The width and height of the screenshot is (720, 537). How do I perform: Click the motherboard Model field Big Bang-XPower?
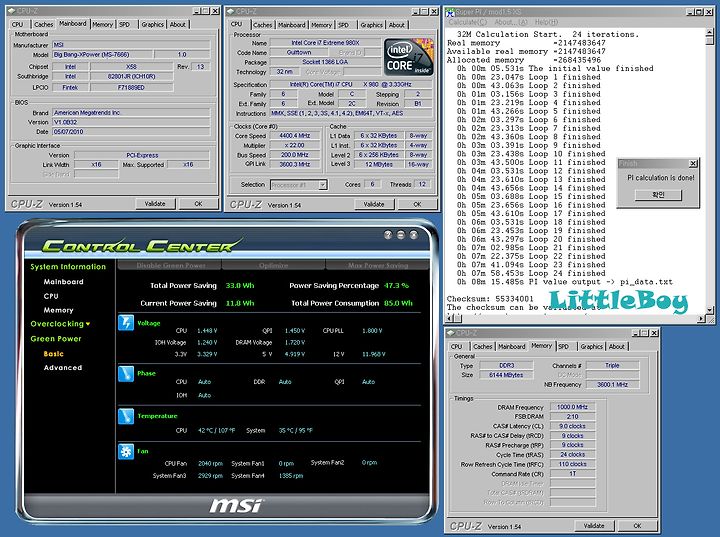point(101,55)
